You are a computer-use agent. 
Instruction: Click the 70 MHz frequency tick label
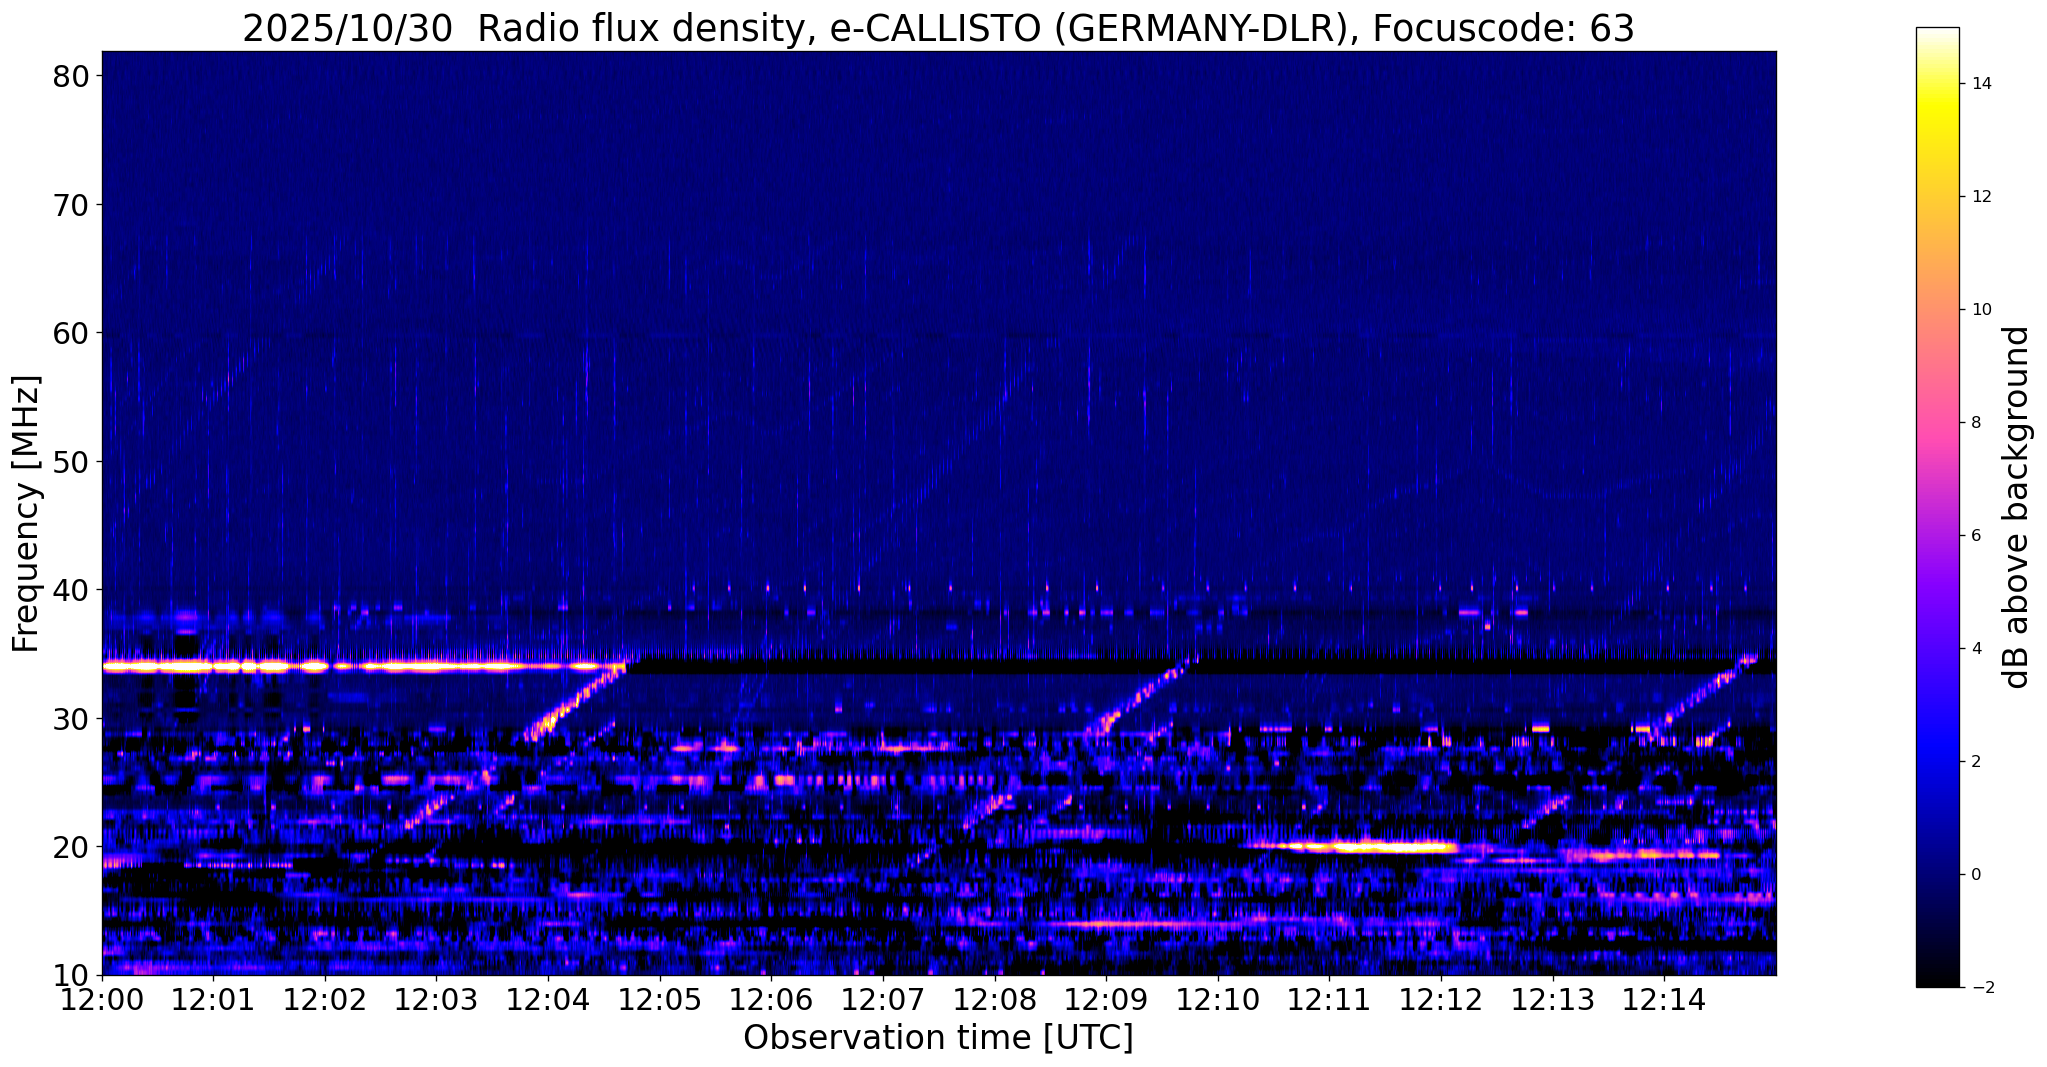(x=71, y=205)
